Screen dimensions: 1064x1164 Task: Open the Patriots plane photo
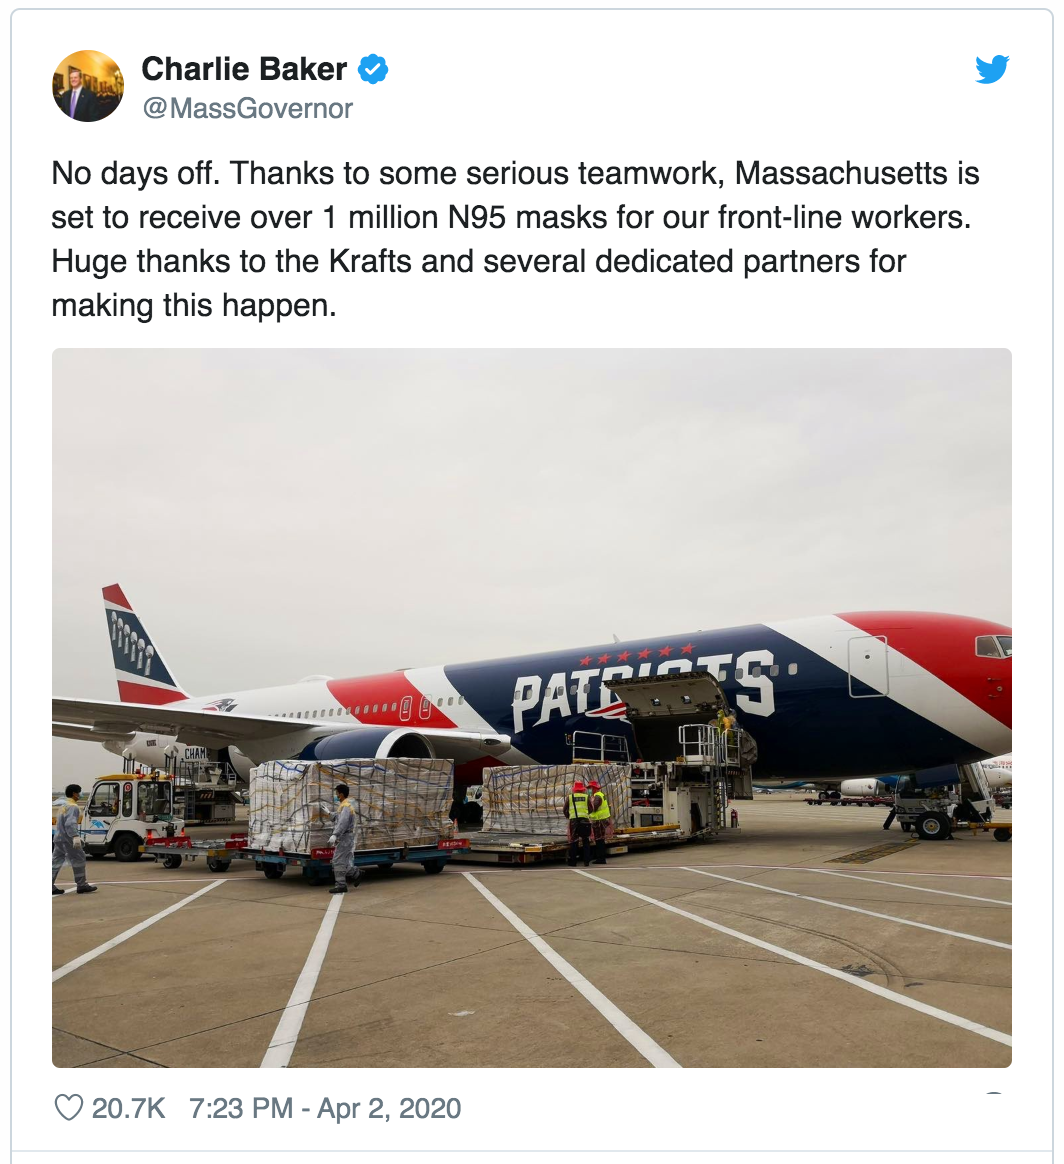(x=532, y=707)
